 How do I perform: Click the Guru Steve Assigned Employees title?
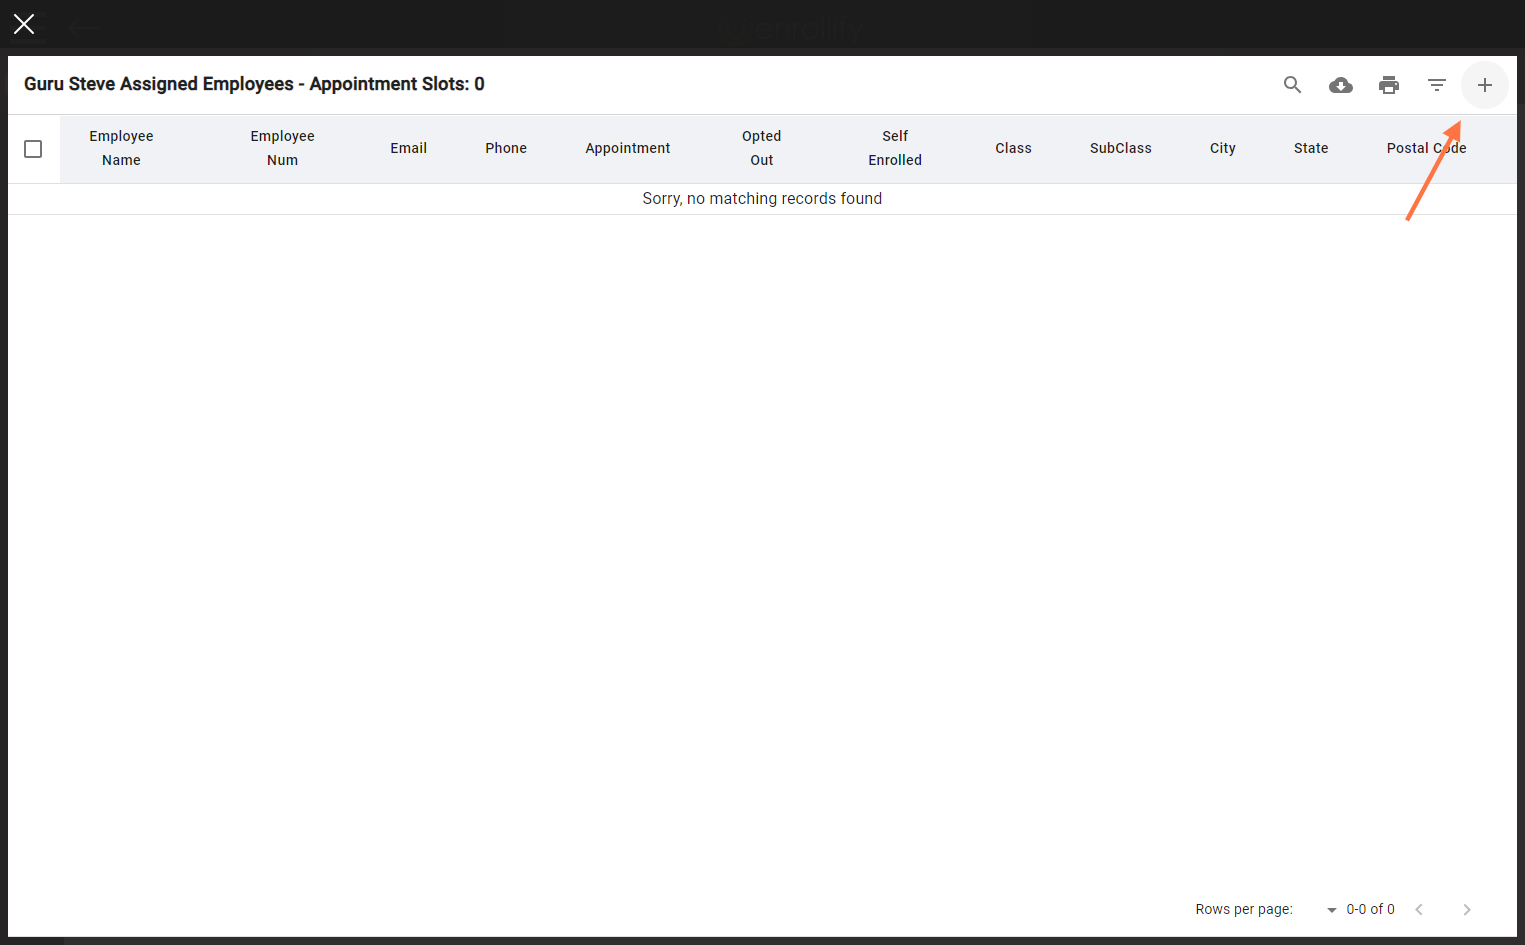click(254, 84)
